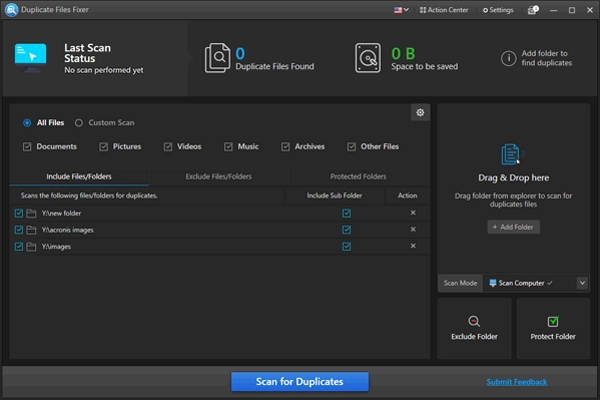The height and width of the screenshot is (400, 600).
Task: Toggle Include Sub Folder for Y:\acronis images
Action: [347, 230]
